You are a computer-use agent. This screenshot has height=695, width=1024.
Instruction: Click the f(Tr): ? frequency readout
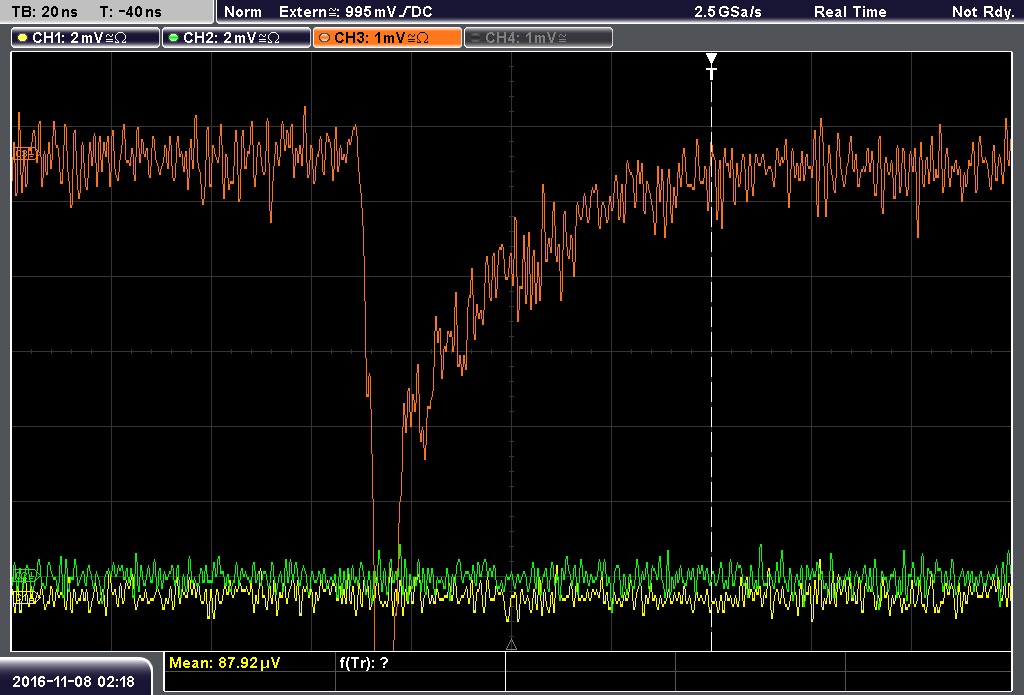[x=364, y=663]
